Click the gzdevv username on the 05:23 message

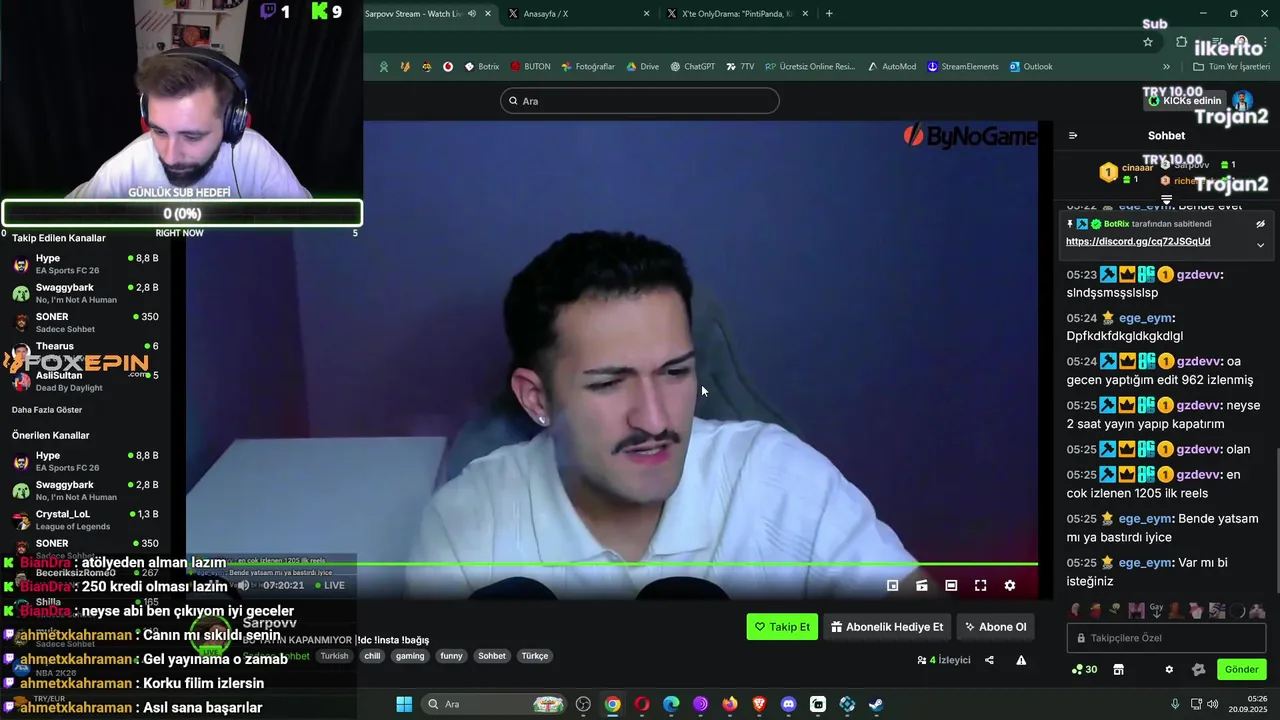(1199, 274)
